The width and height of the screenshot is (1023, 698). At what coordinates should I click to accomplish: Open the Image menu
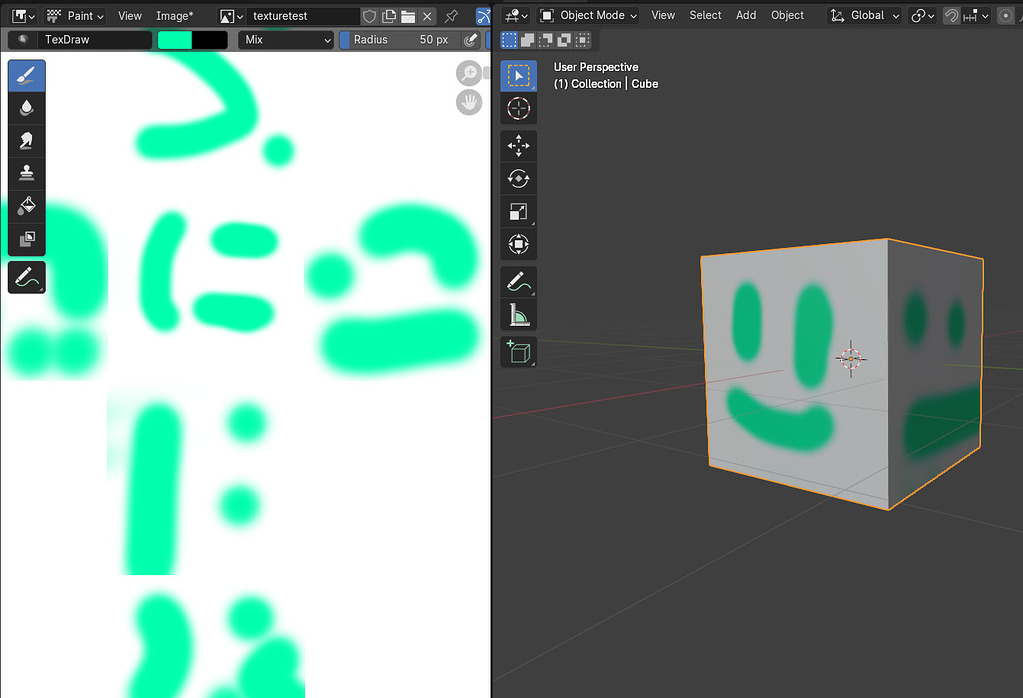click(x=172, y=16)
